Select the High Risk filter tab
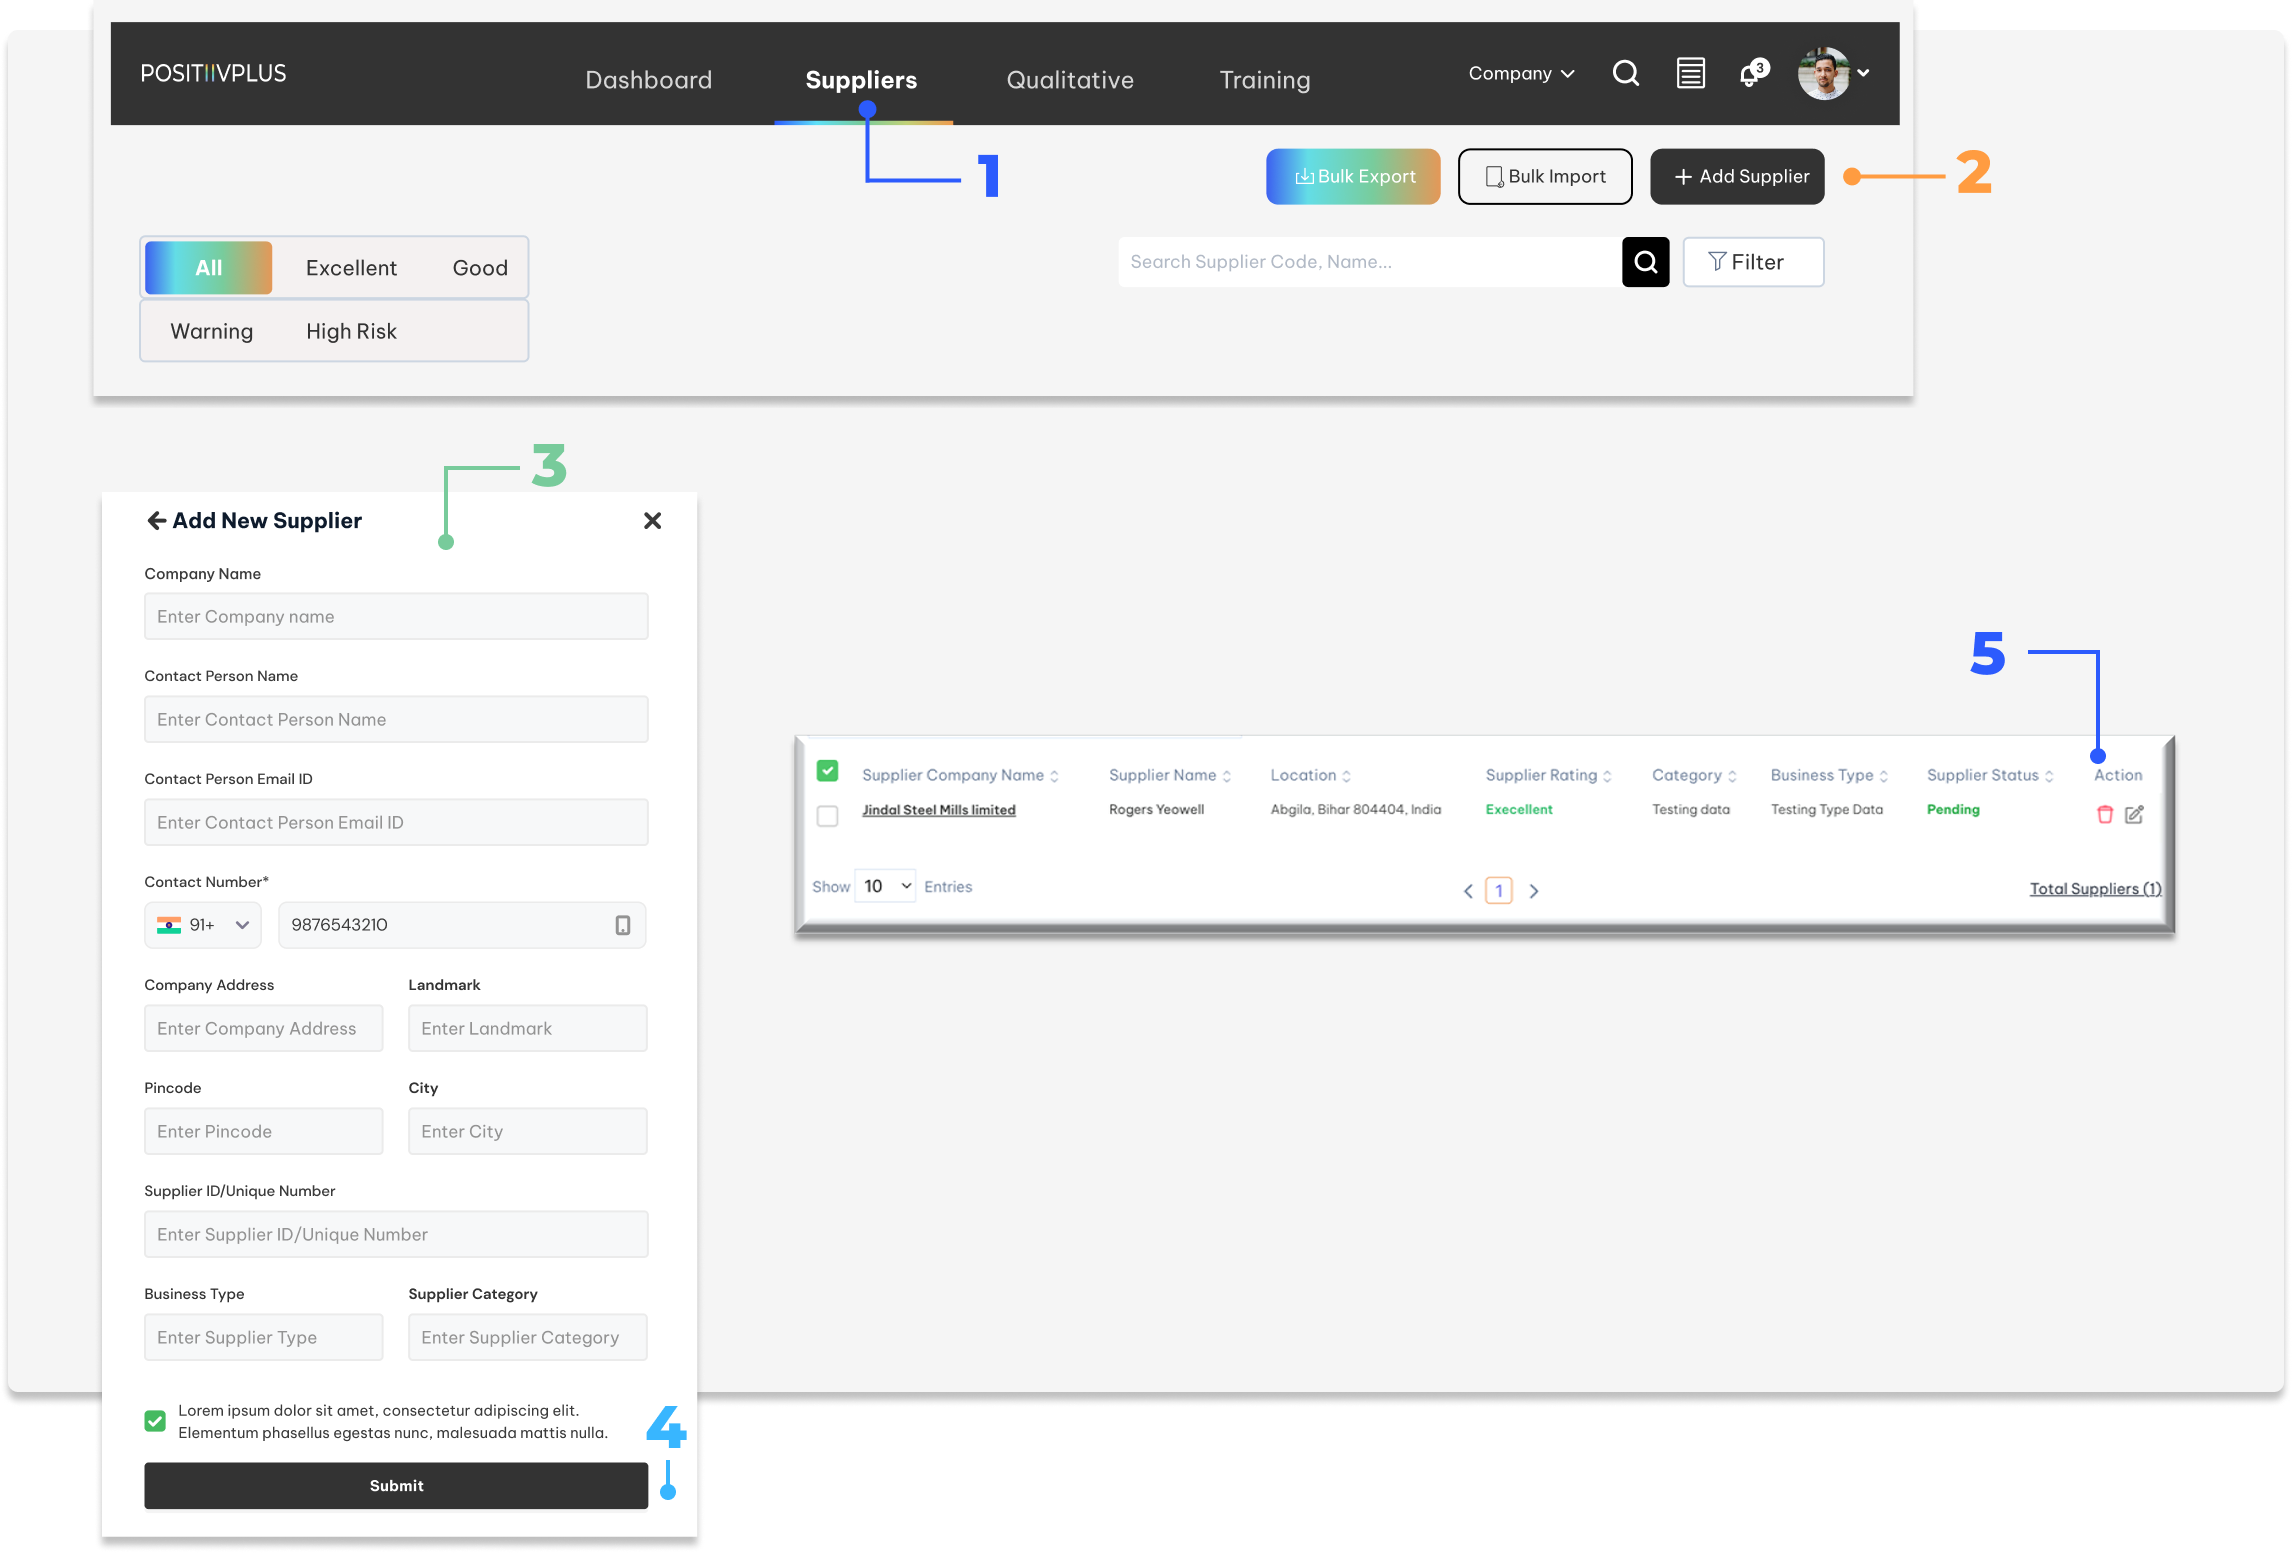Viewport: 2292px width, 1553px height. 351,331
